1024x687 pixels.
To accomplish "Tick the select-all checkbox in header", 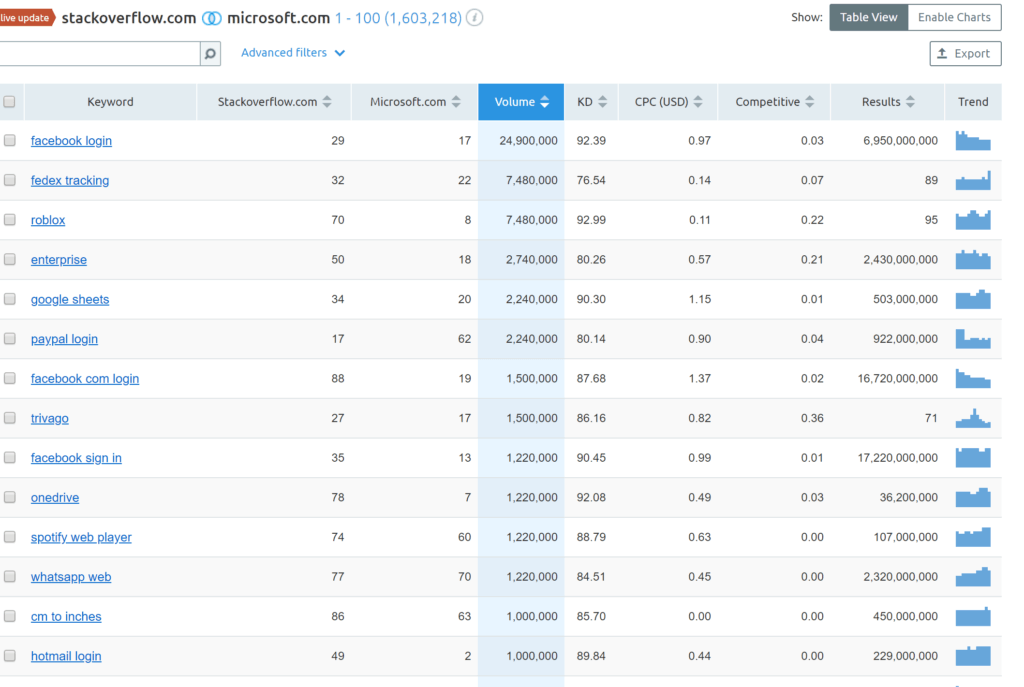I will click(9, 102).
